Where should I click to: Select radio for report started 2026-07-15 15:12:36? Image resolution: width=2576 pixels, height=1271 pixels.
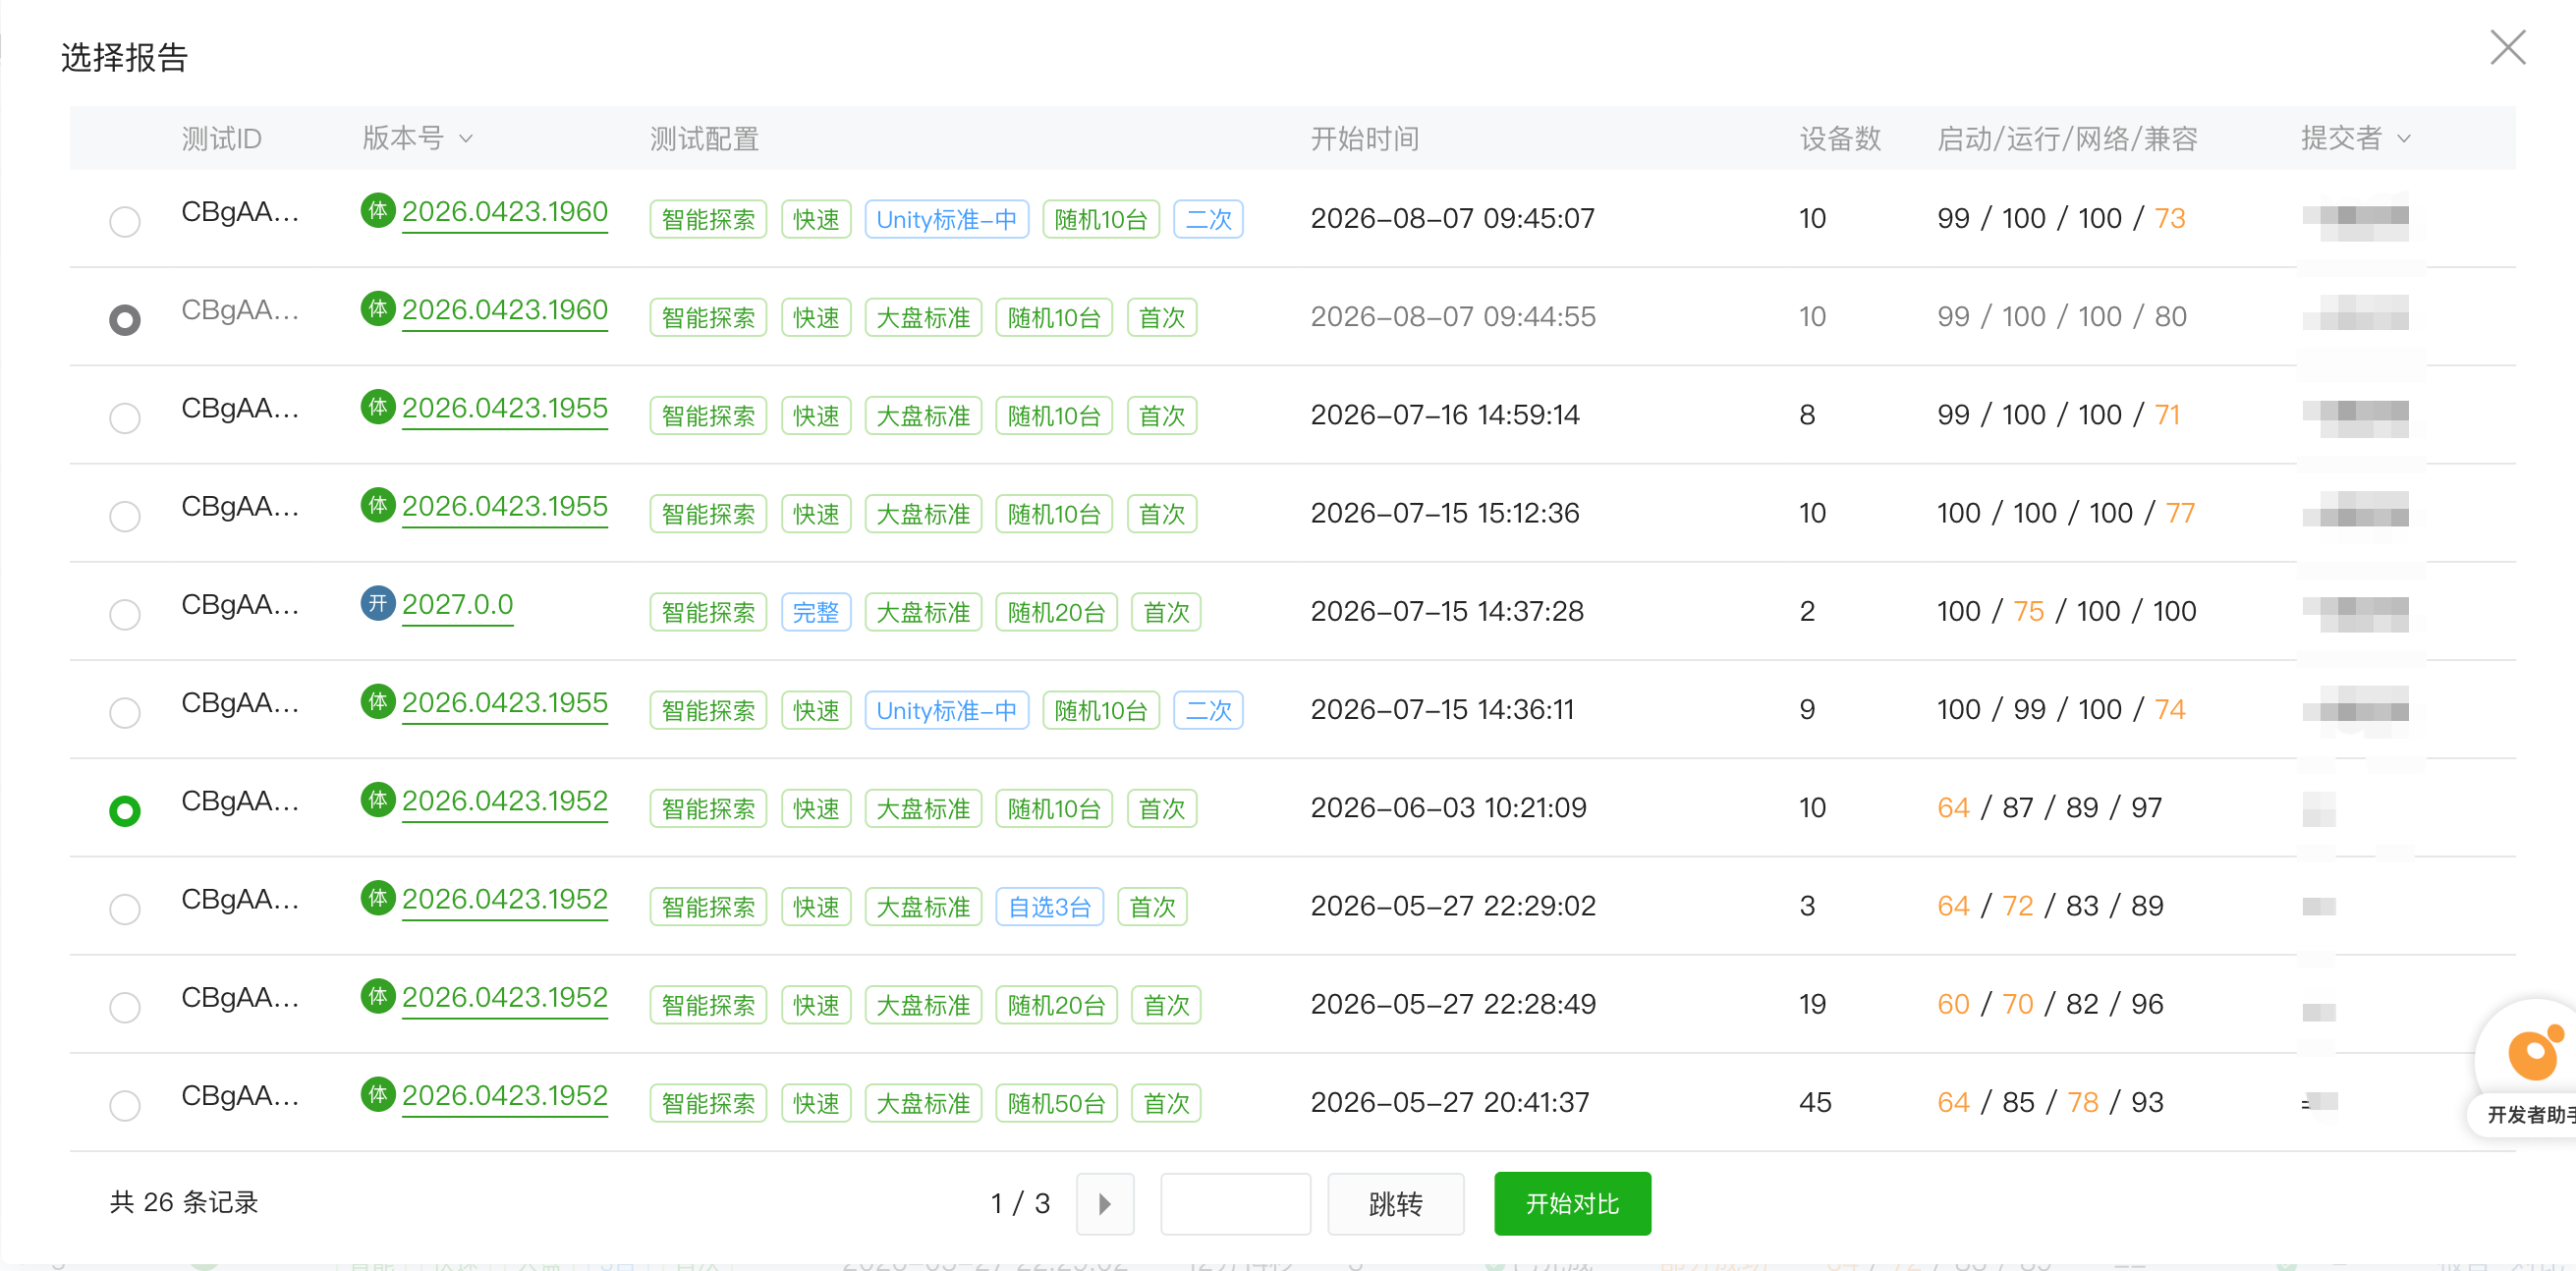point(125,515)
